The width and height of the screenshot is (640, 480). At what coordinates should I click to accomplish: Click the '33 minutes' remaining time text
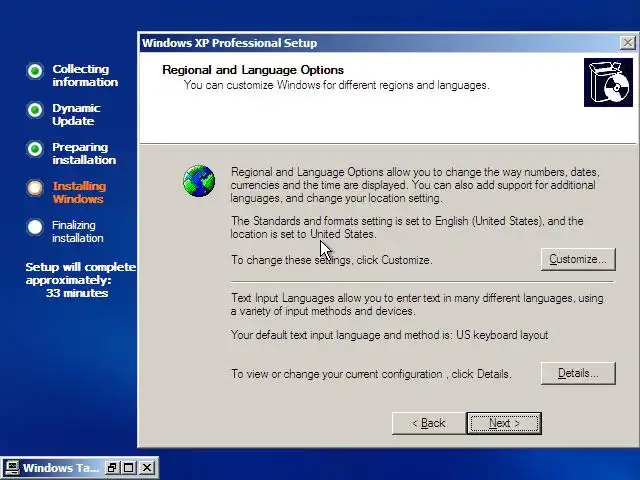point(77,293)
